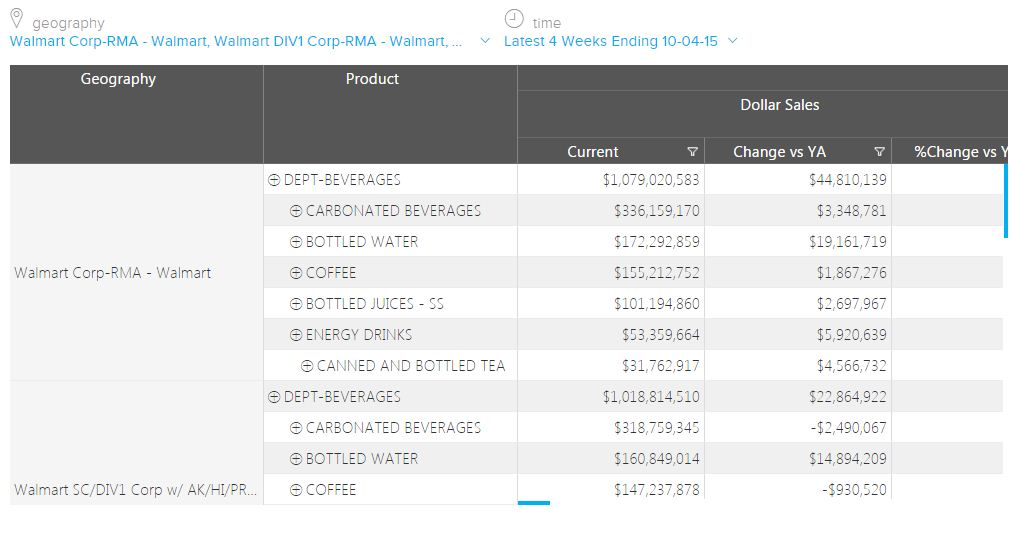Viewport: 1036px width, 541px height.
Task: Select the Product column header
Action: (372, 80)
